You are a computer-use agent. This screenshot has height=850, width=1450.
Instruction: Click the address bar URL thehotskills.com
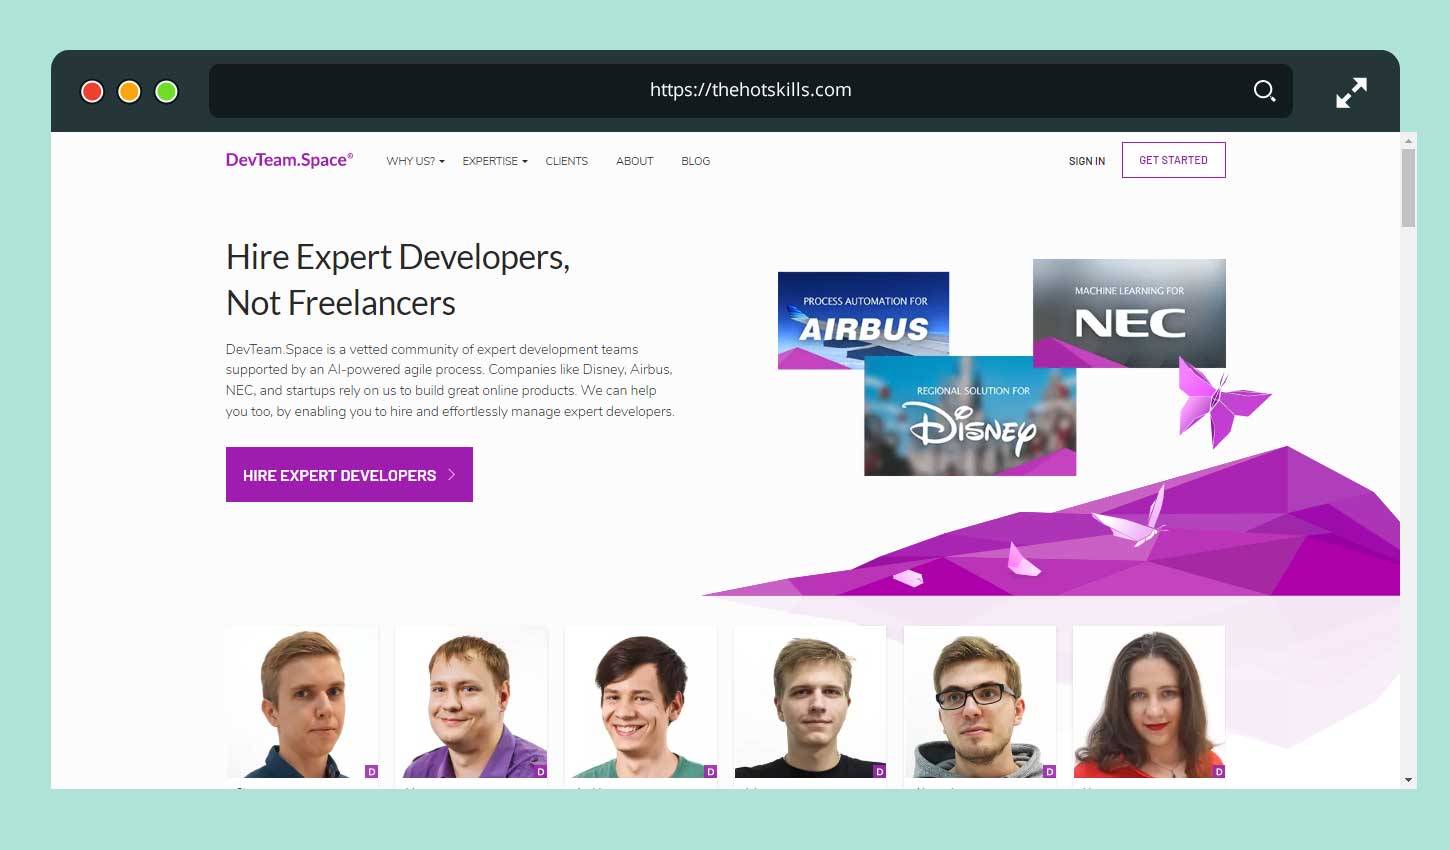(751, 90)
